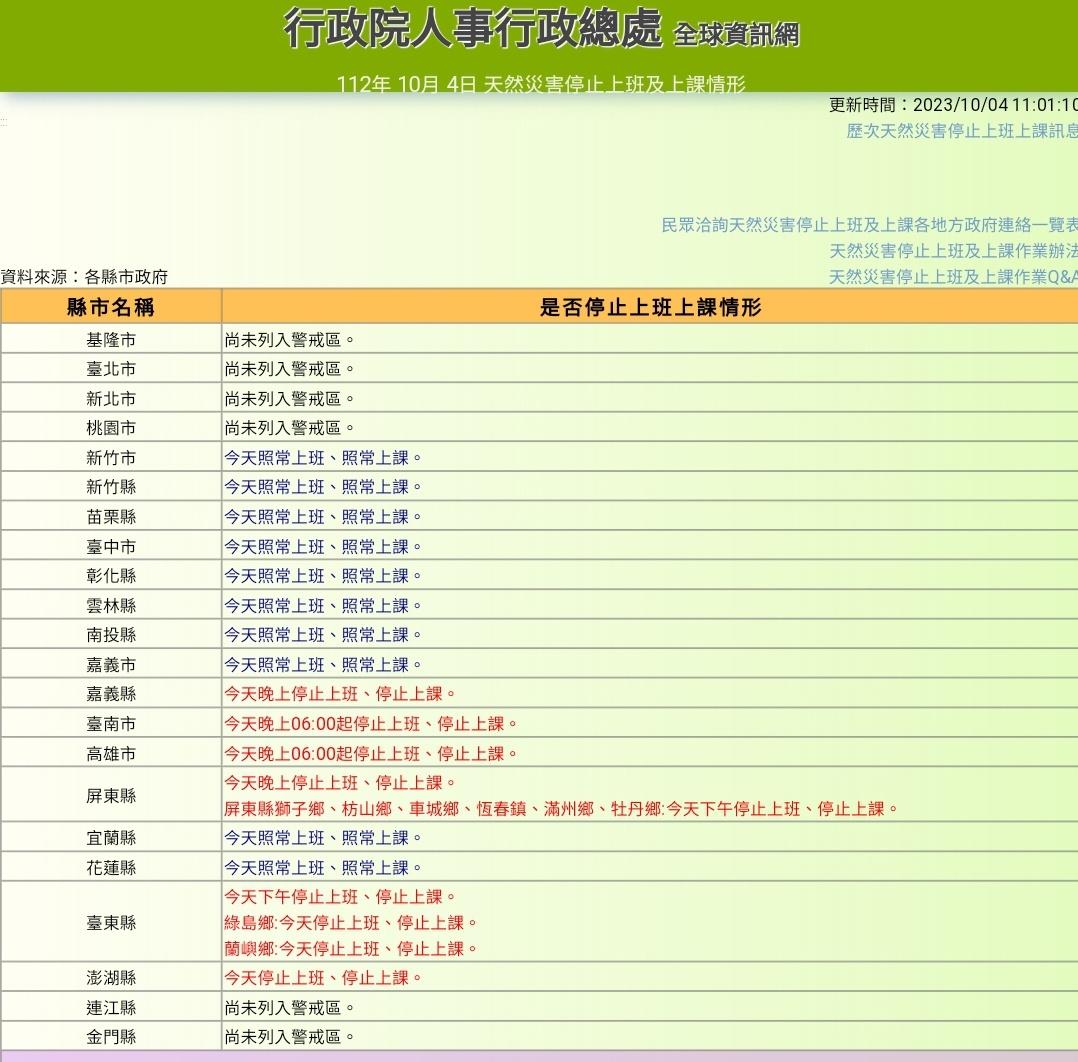Click the 蘭嶼鄉 closure notice text

click(351, 948)
